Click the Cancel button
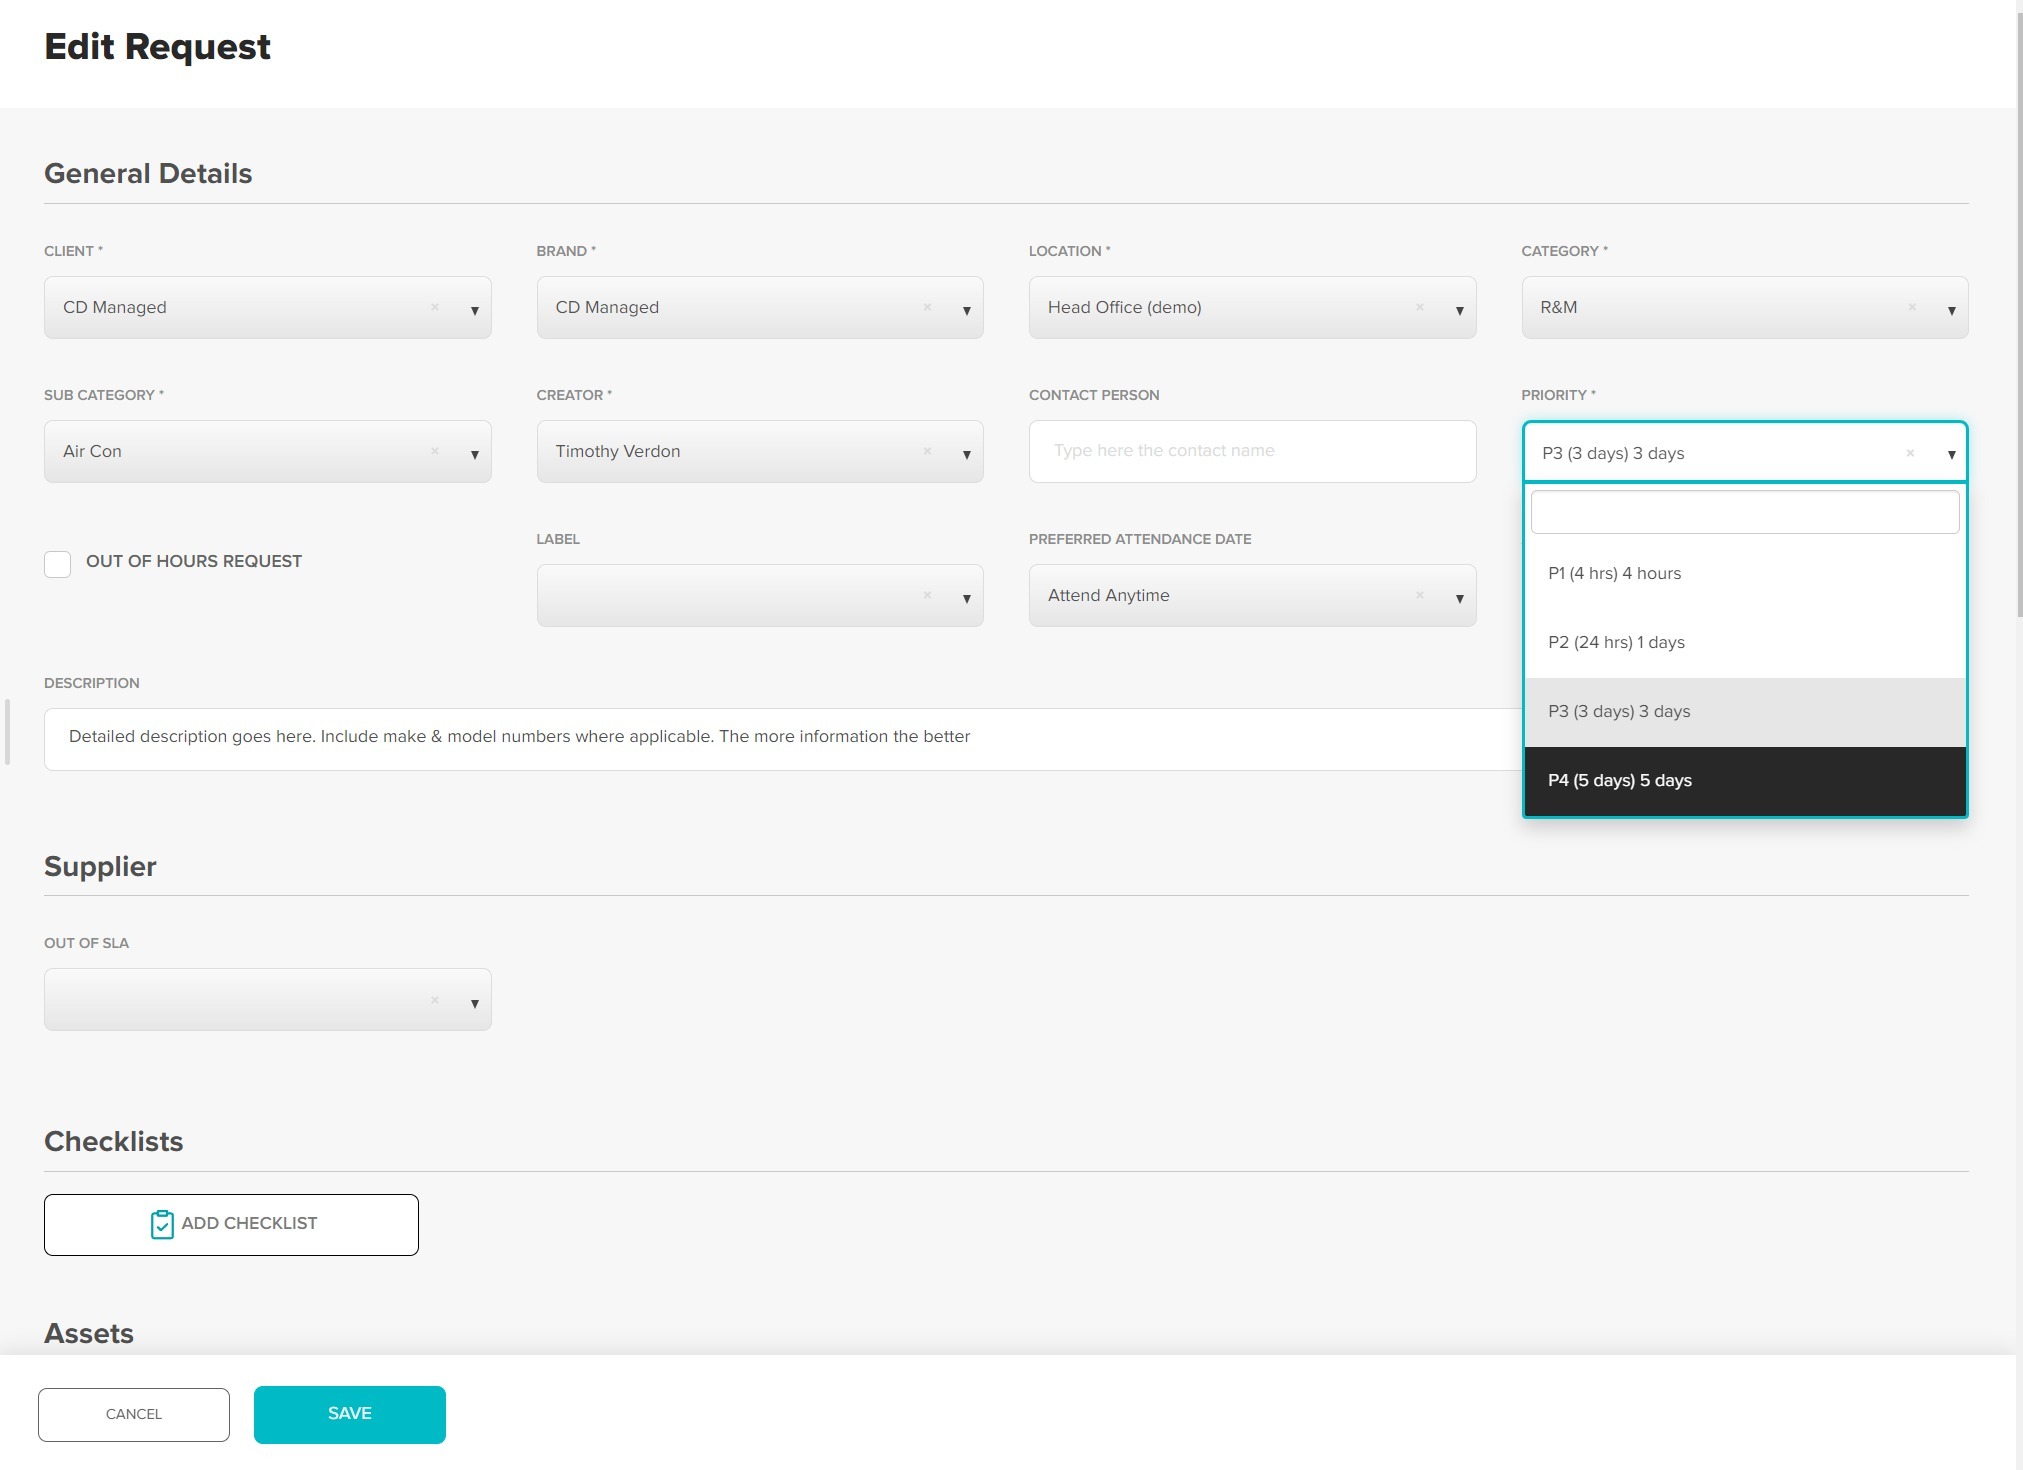 (x=134, y=1414)
